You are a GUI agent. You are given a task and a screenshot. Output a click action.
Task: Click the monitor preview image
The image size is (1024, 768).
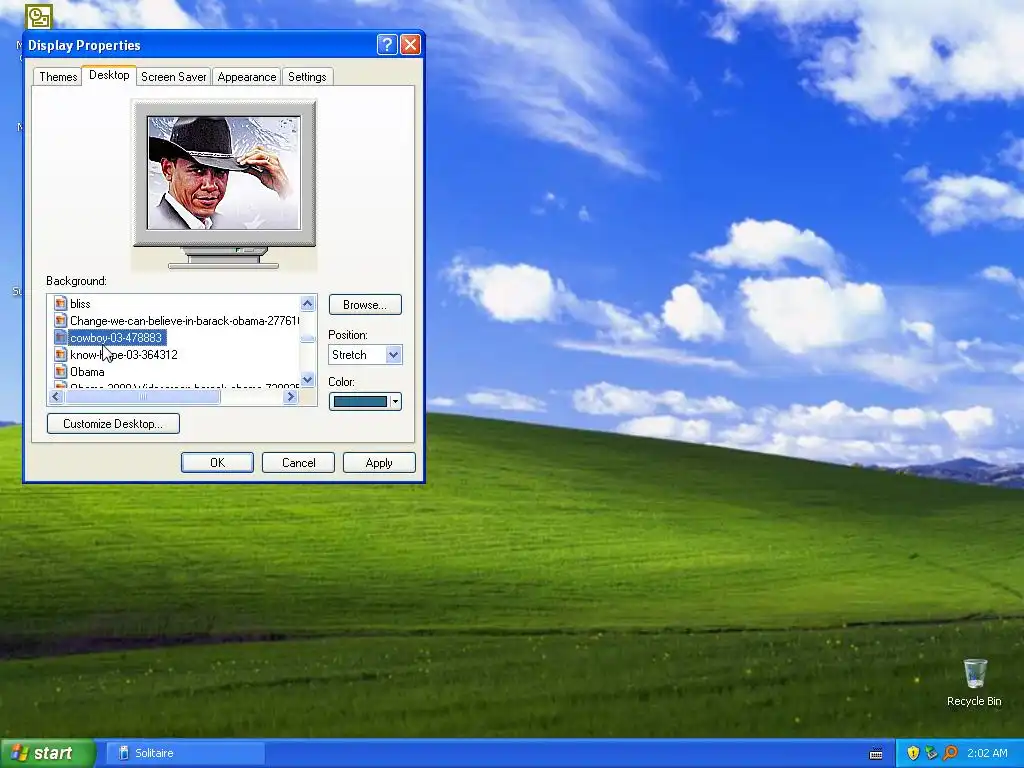point(224,173)
